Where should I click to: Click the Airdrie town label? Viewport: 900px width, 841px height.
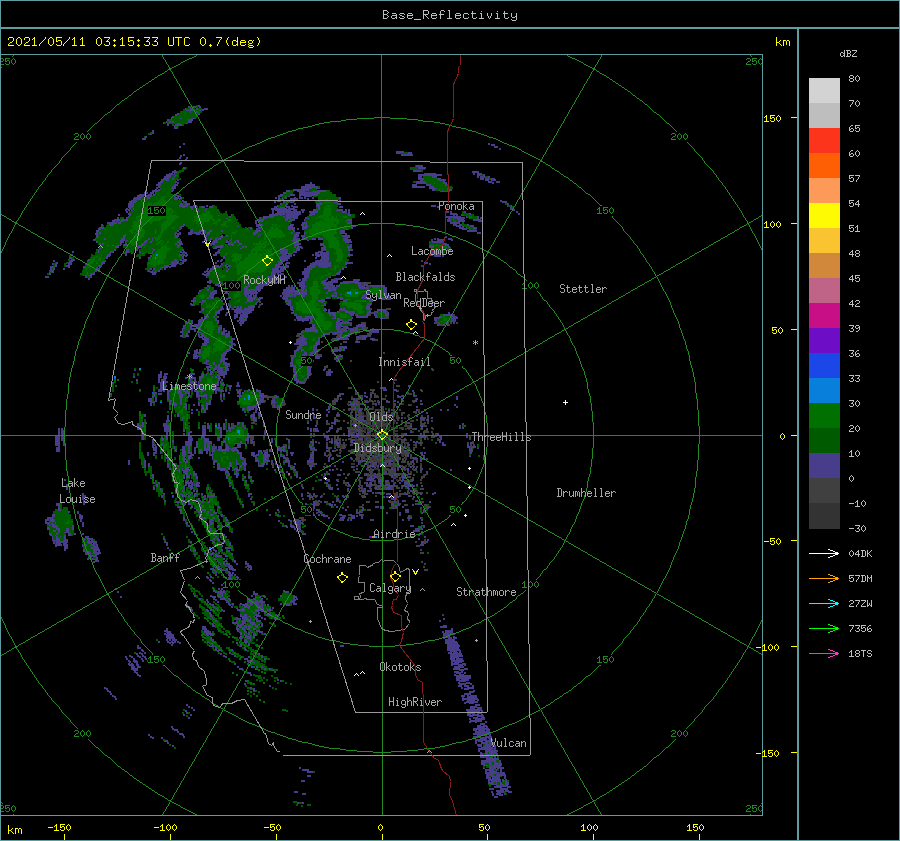coord(394,534)
